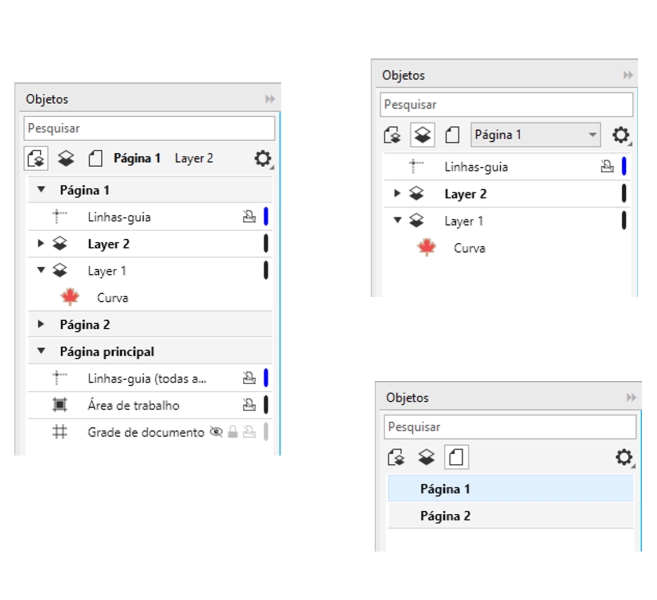657x600 pixels.
Task: Select Página 2 in the pages-only list
Action: click(445, 516)
